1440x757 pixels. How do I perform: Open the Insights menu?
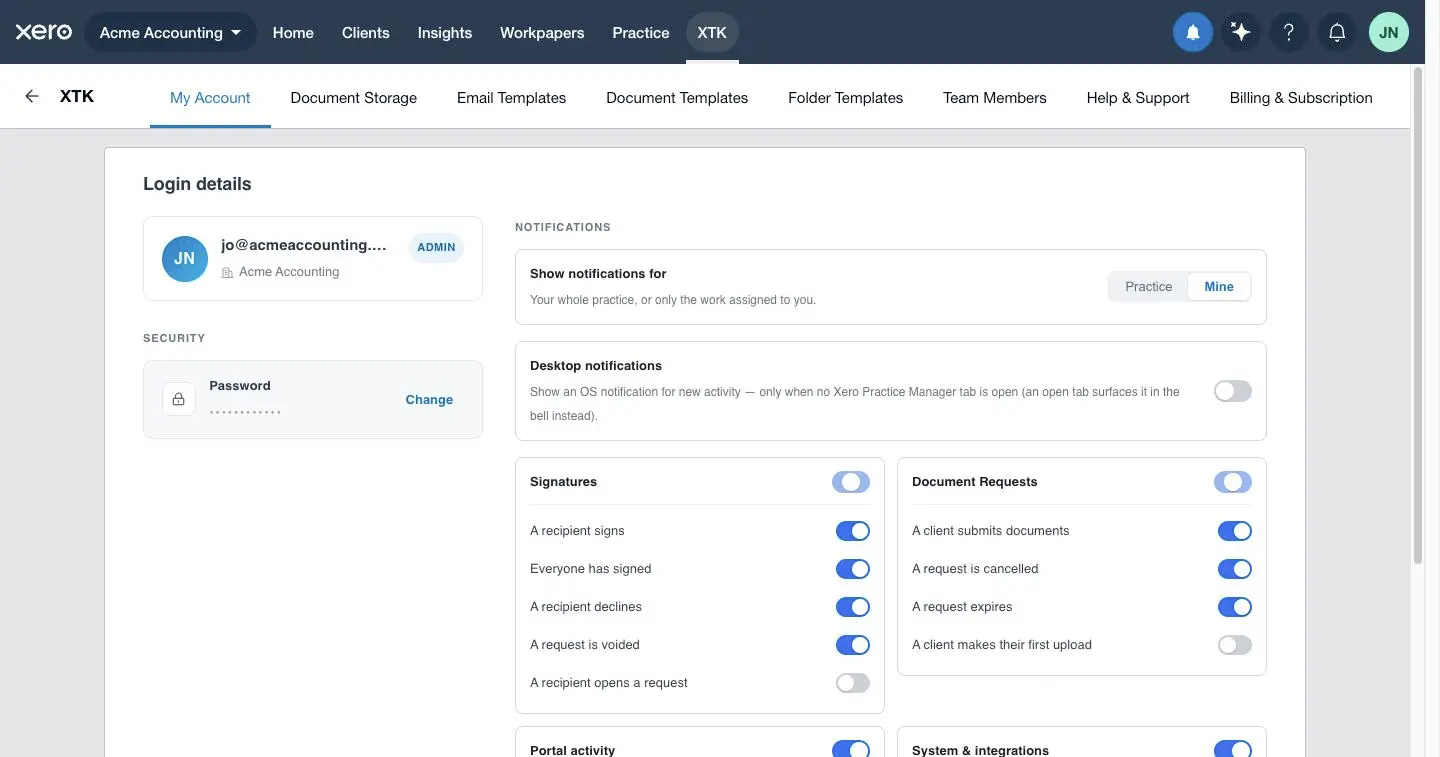(445, 32)
